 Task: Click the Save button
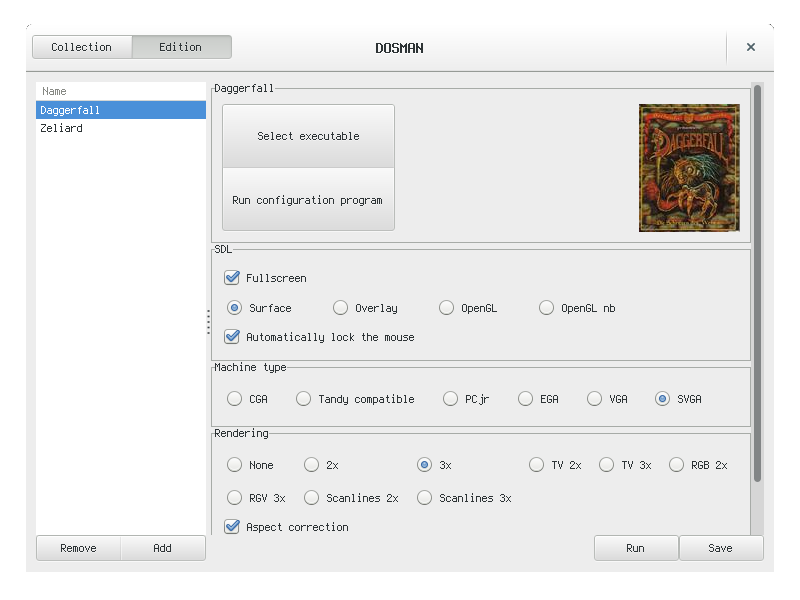click(721, 548)
